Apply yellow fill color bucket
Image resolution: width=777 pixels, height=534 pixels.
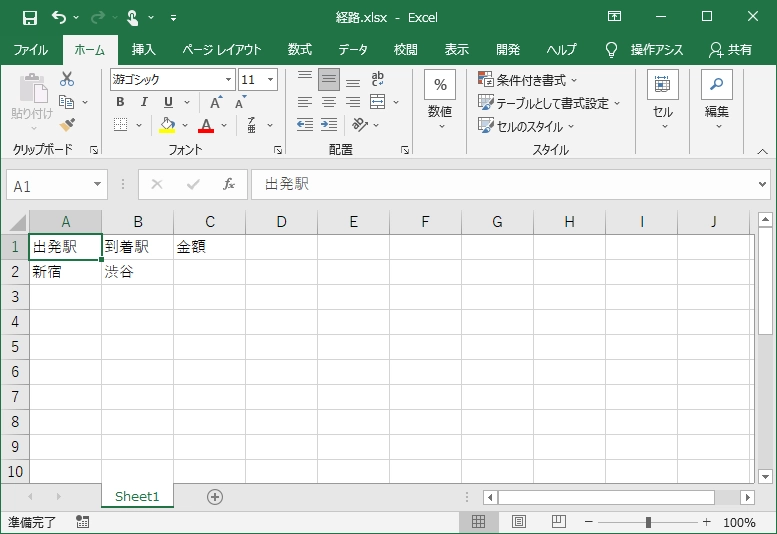(167, 125)
